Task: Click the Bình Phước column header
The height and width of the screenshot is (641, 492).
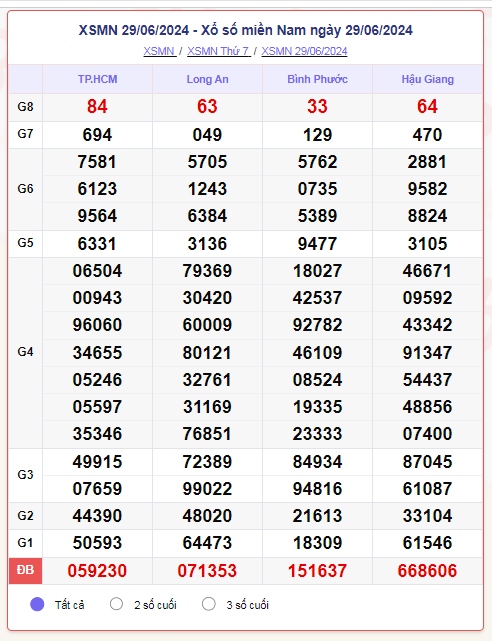Action: click(318, 79)
